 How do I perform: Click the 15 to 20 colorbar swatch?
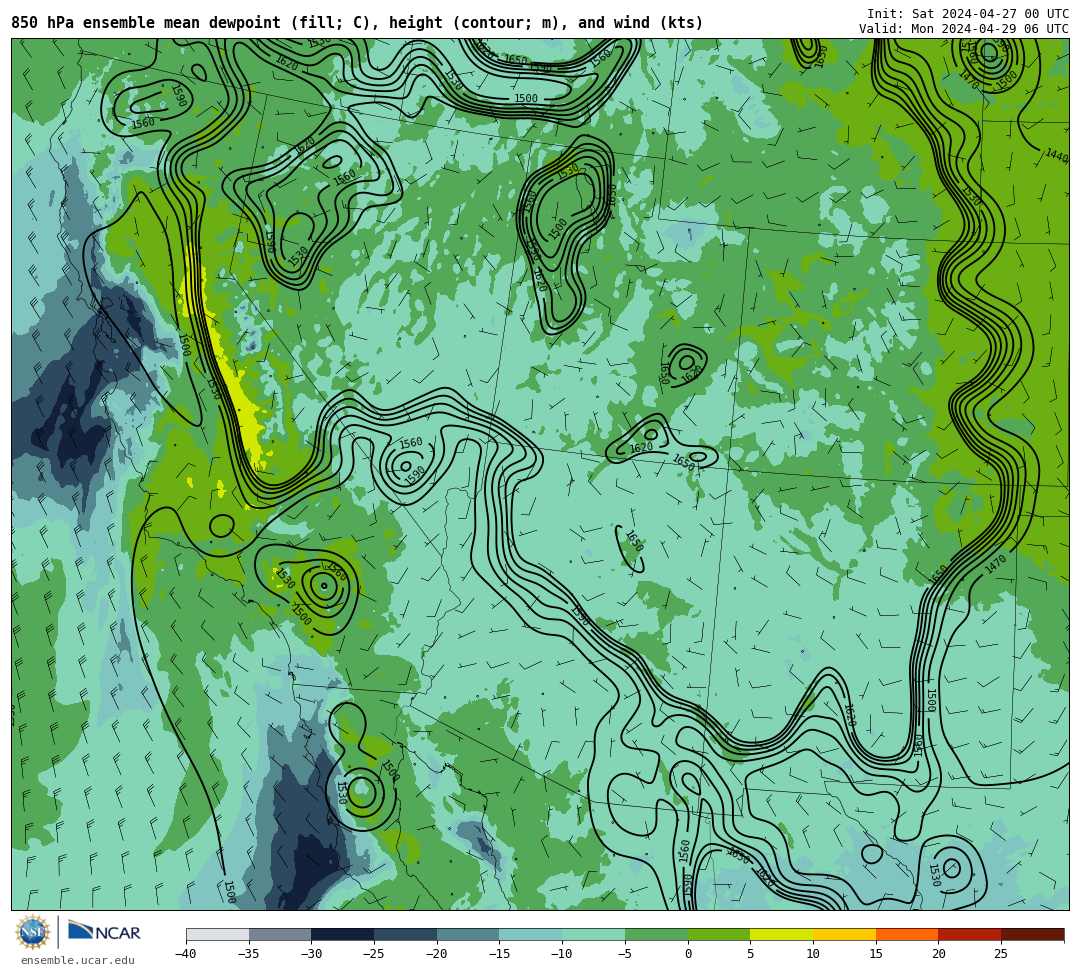point(907,934)
